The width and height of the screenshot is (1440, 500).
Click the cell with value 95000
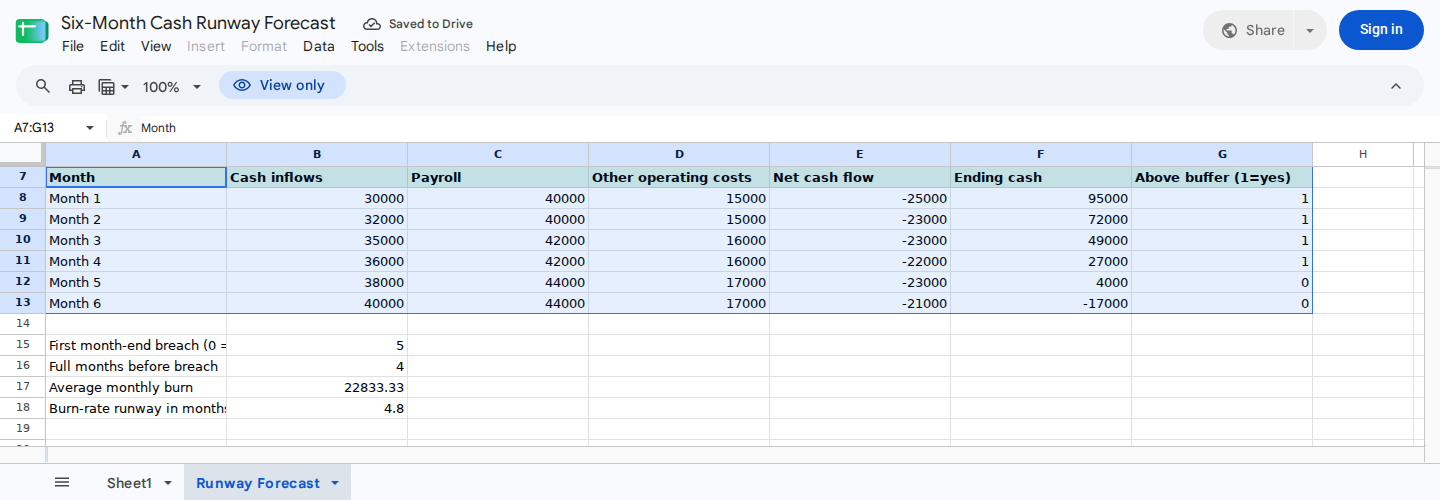[x=1041, y=198]
